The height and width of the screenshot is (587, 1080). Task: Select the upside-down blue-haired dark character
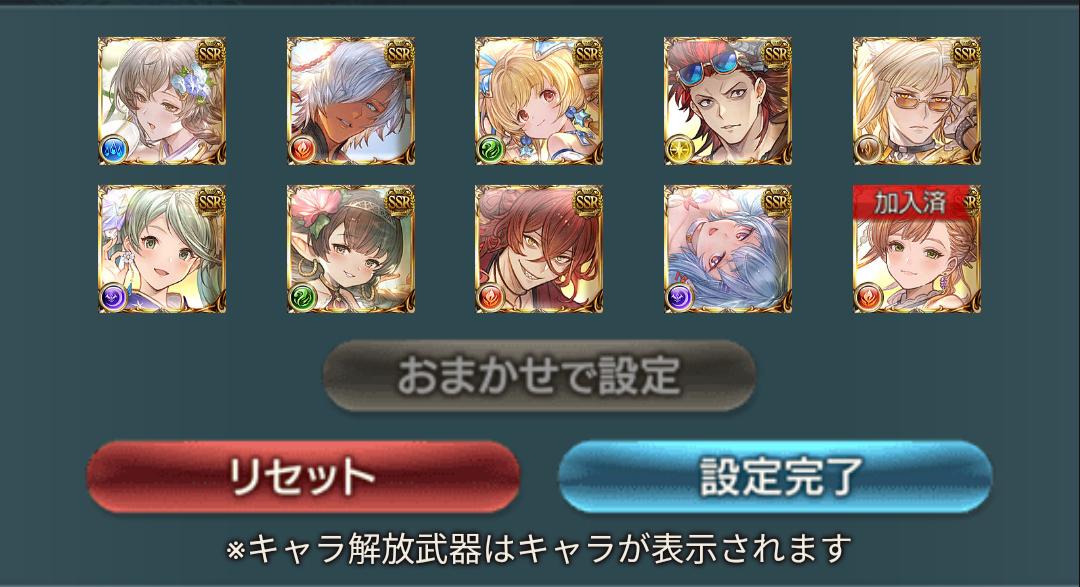click(x=727, y=249)
